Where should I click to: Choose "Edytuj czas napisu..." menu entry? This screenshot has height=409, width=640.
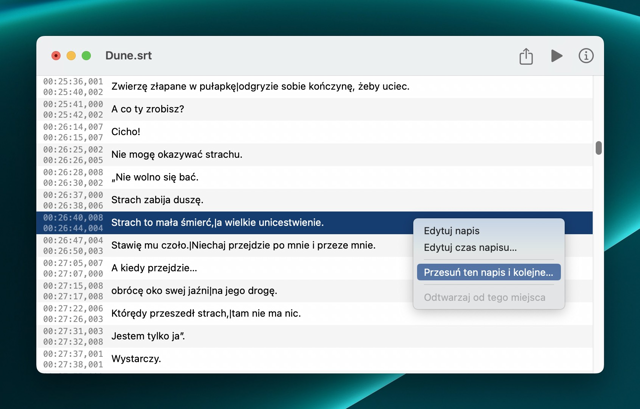pos(470,247)
